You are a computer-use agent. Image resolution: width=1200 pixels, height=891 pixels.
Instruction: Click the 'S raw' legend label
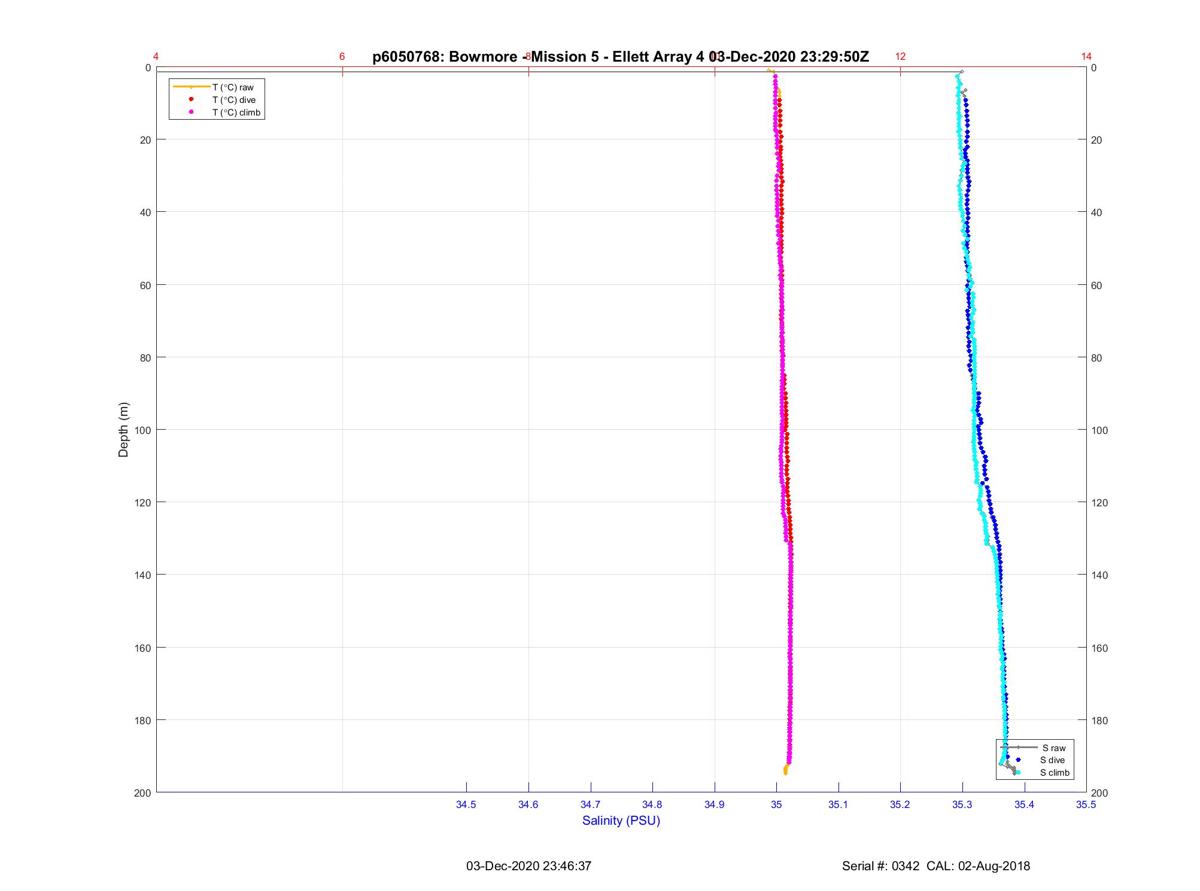click(1053, 747)
